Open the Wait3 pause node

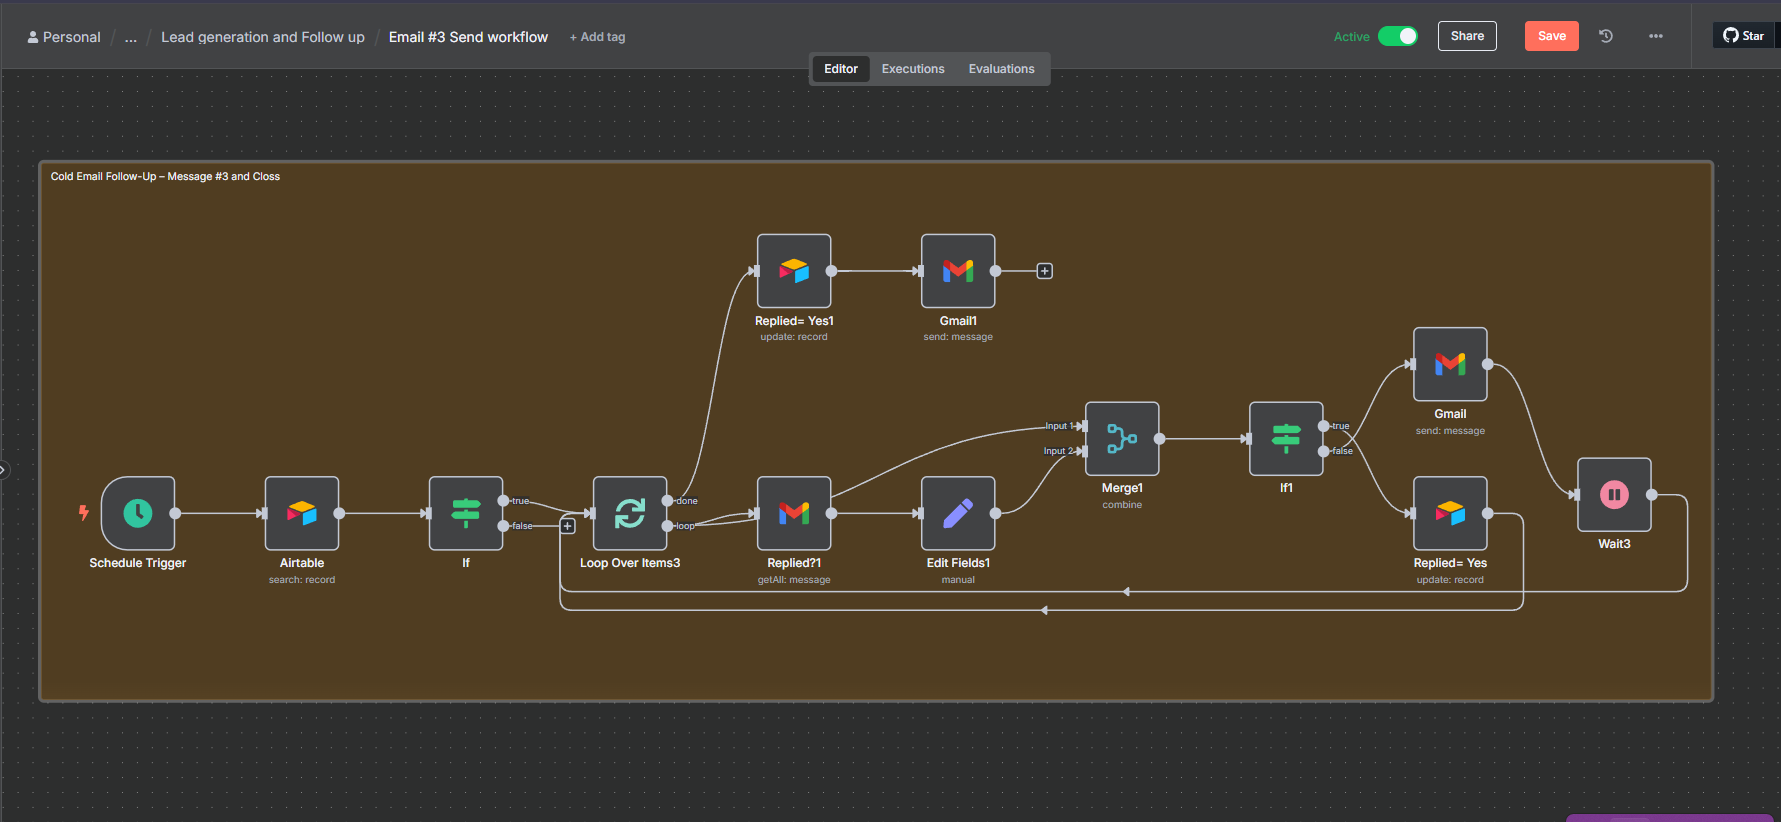click(1614, 495)
